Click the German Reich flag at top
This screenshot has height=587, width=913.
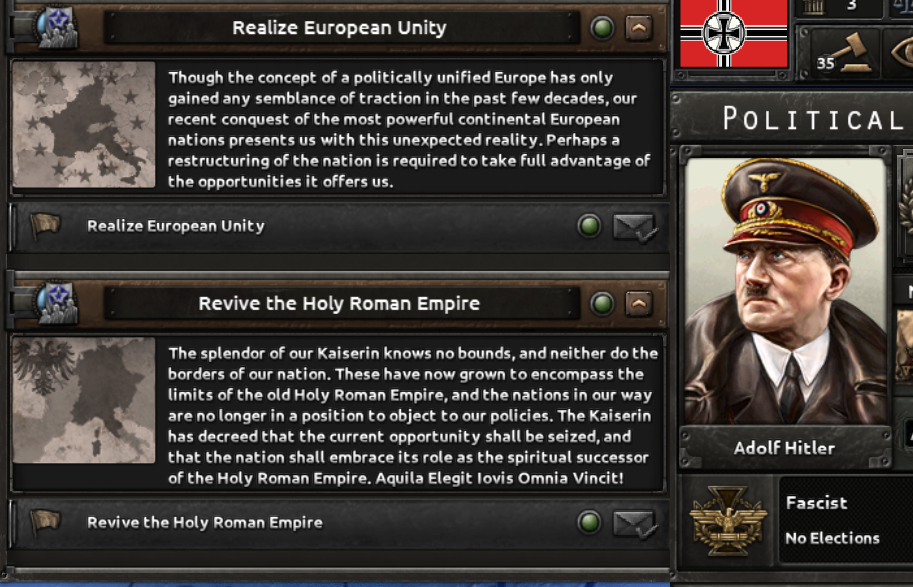(734, 34)
